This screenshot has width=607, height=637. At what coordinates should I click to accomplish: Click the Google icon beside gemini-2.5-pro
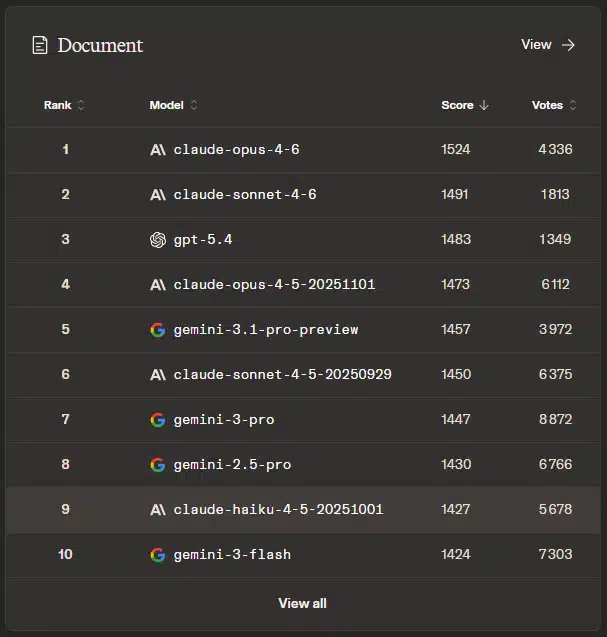(x=157, y=465)
